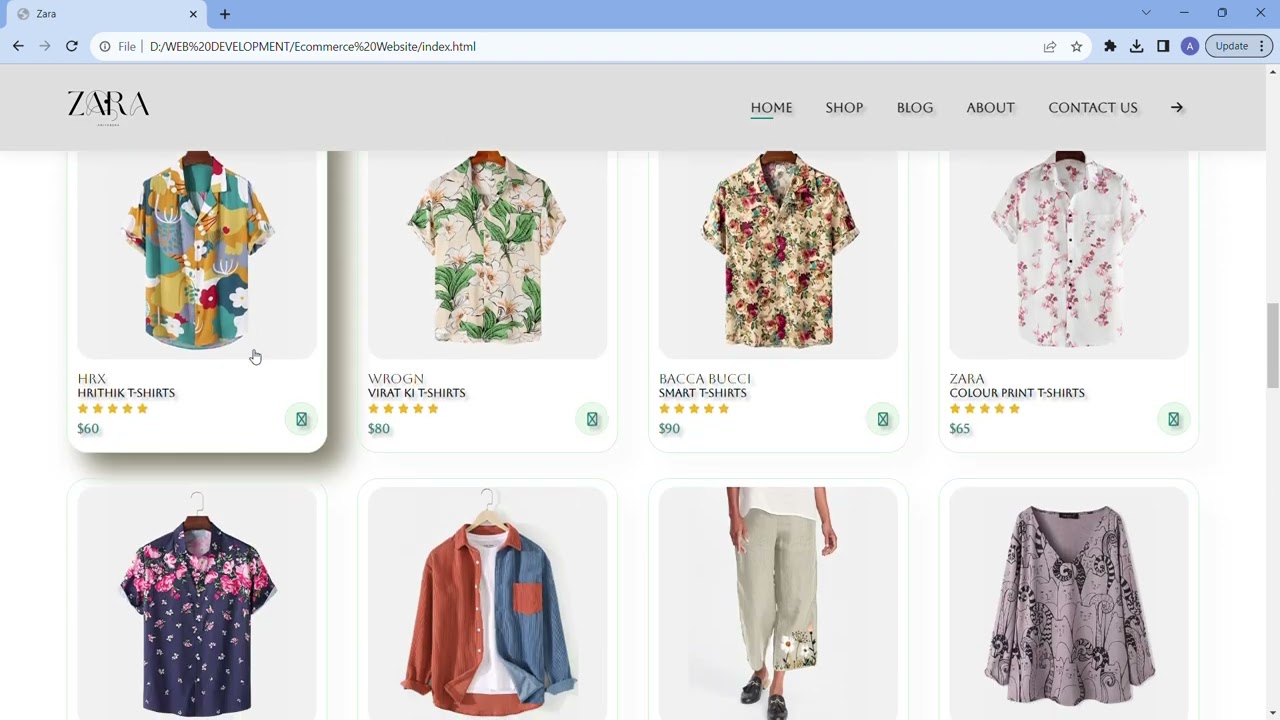
Task: Click the star rating under Colour Print T-Shirts
Action: point(985,409)
